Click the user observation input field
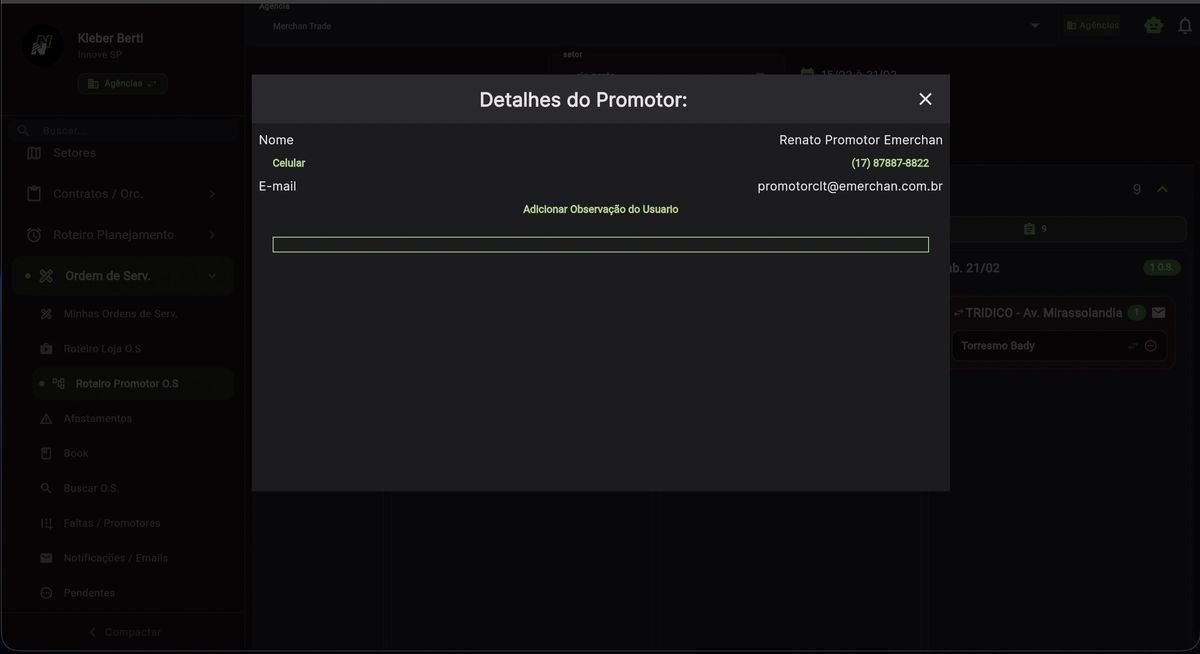1200x654 pixels. pyautogui.click(x=600, y=245)
